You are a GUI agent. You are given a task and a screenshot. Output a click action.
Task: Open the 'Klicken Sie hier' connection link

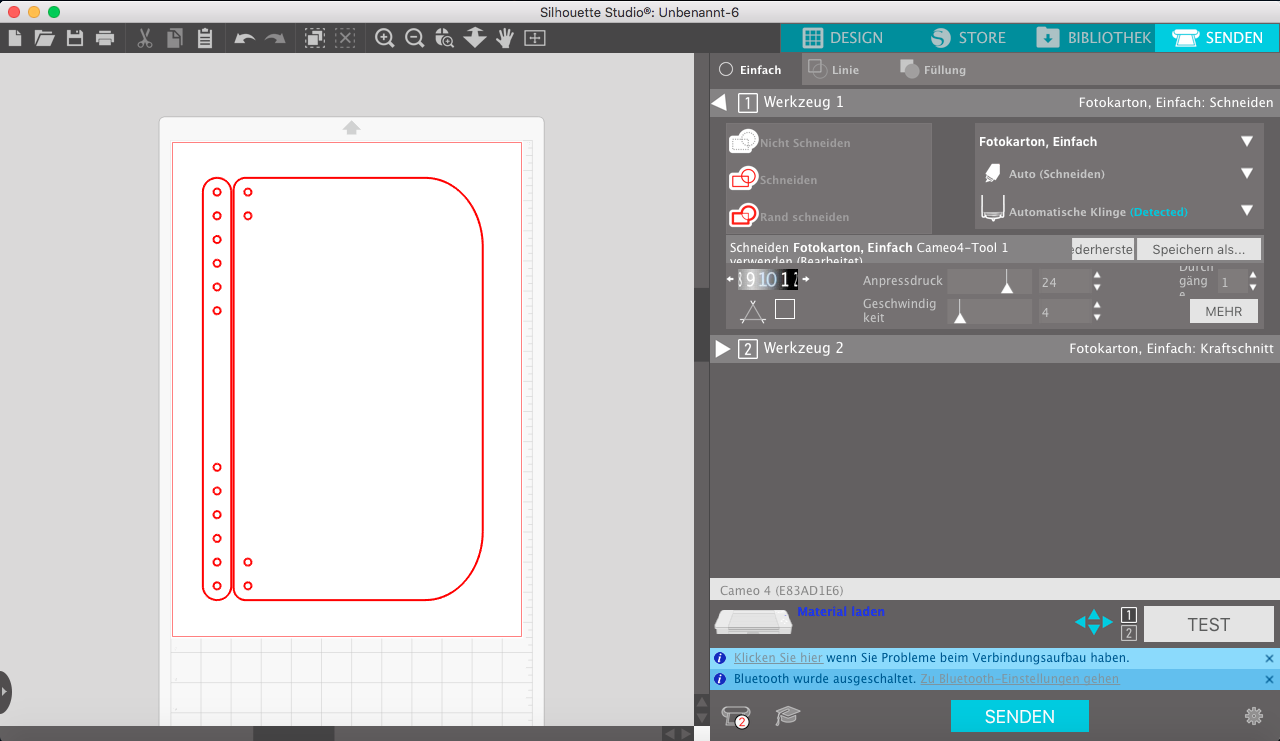778,658
